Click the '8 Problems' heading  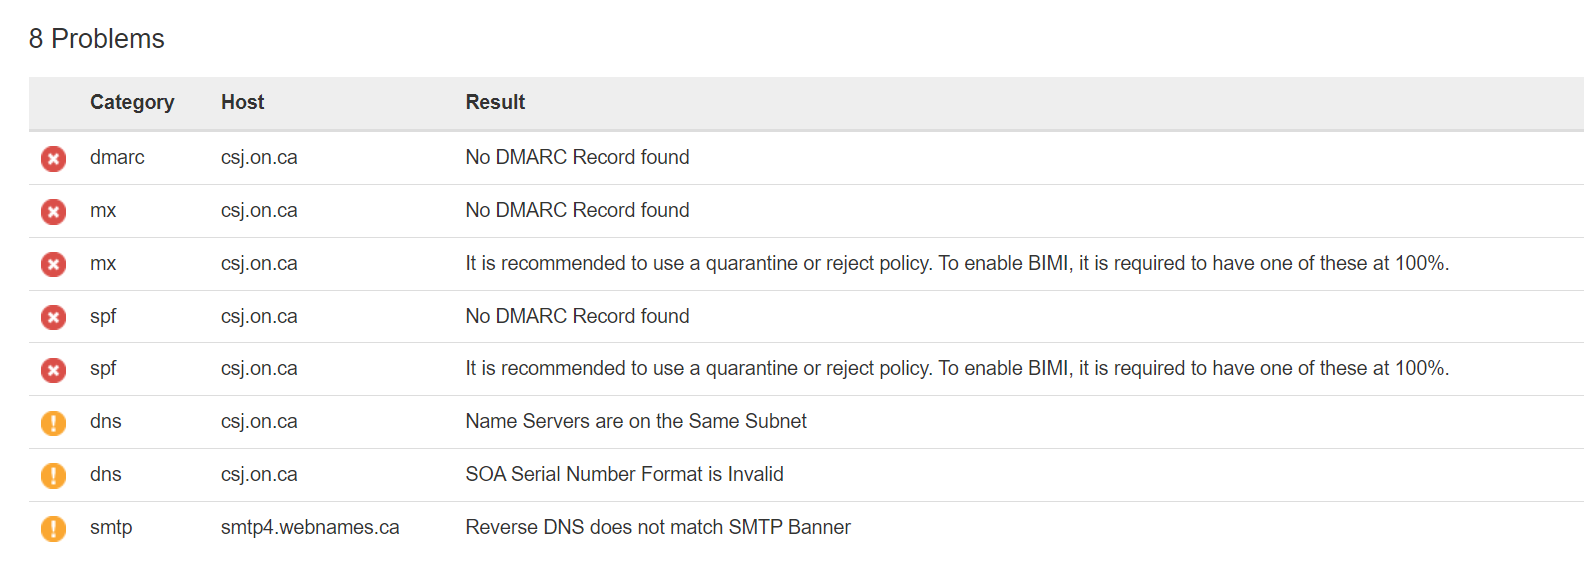click(x=97, y=39)
